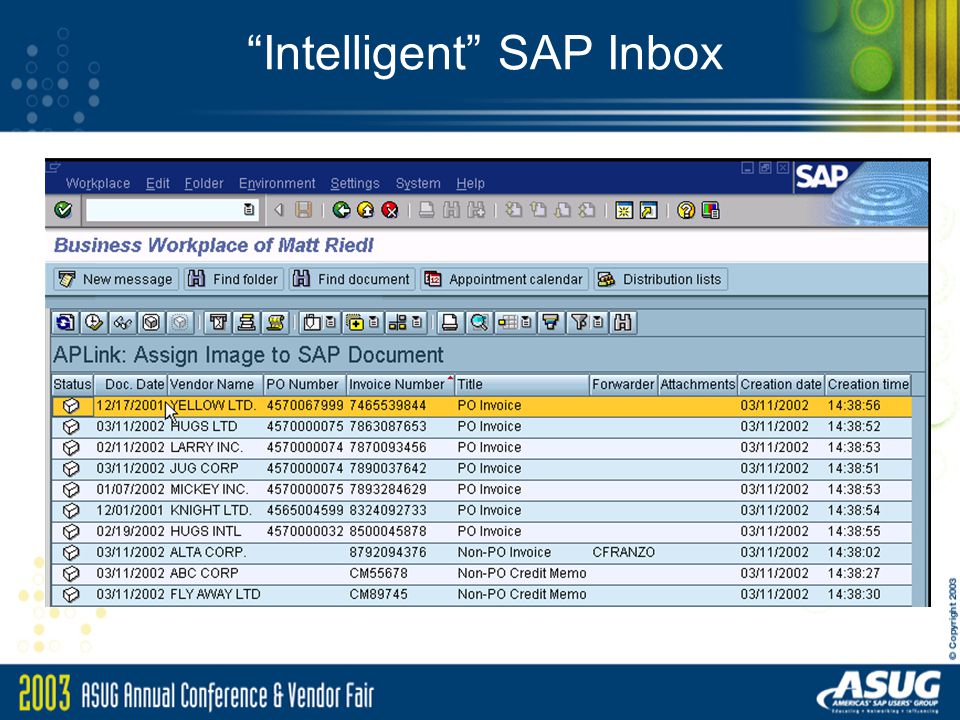This screenshot has height=720, width=960.
Task: Click the green Enter checkmark icon
Action: tap(62, 210)
